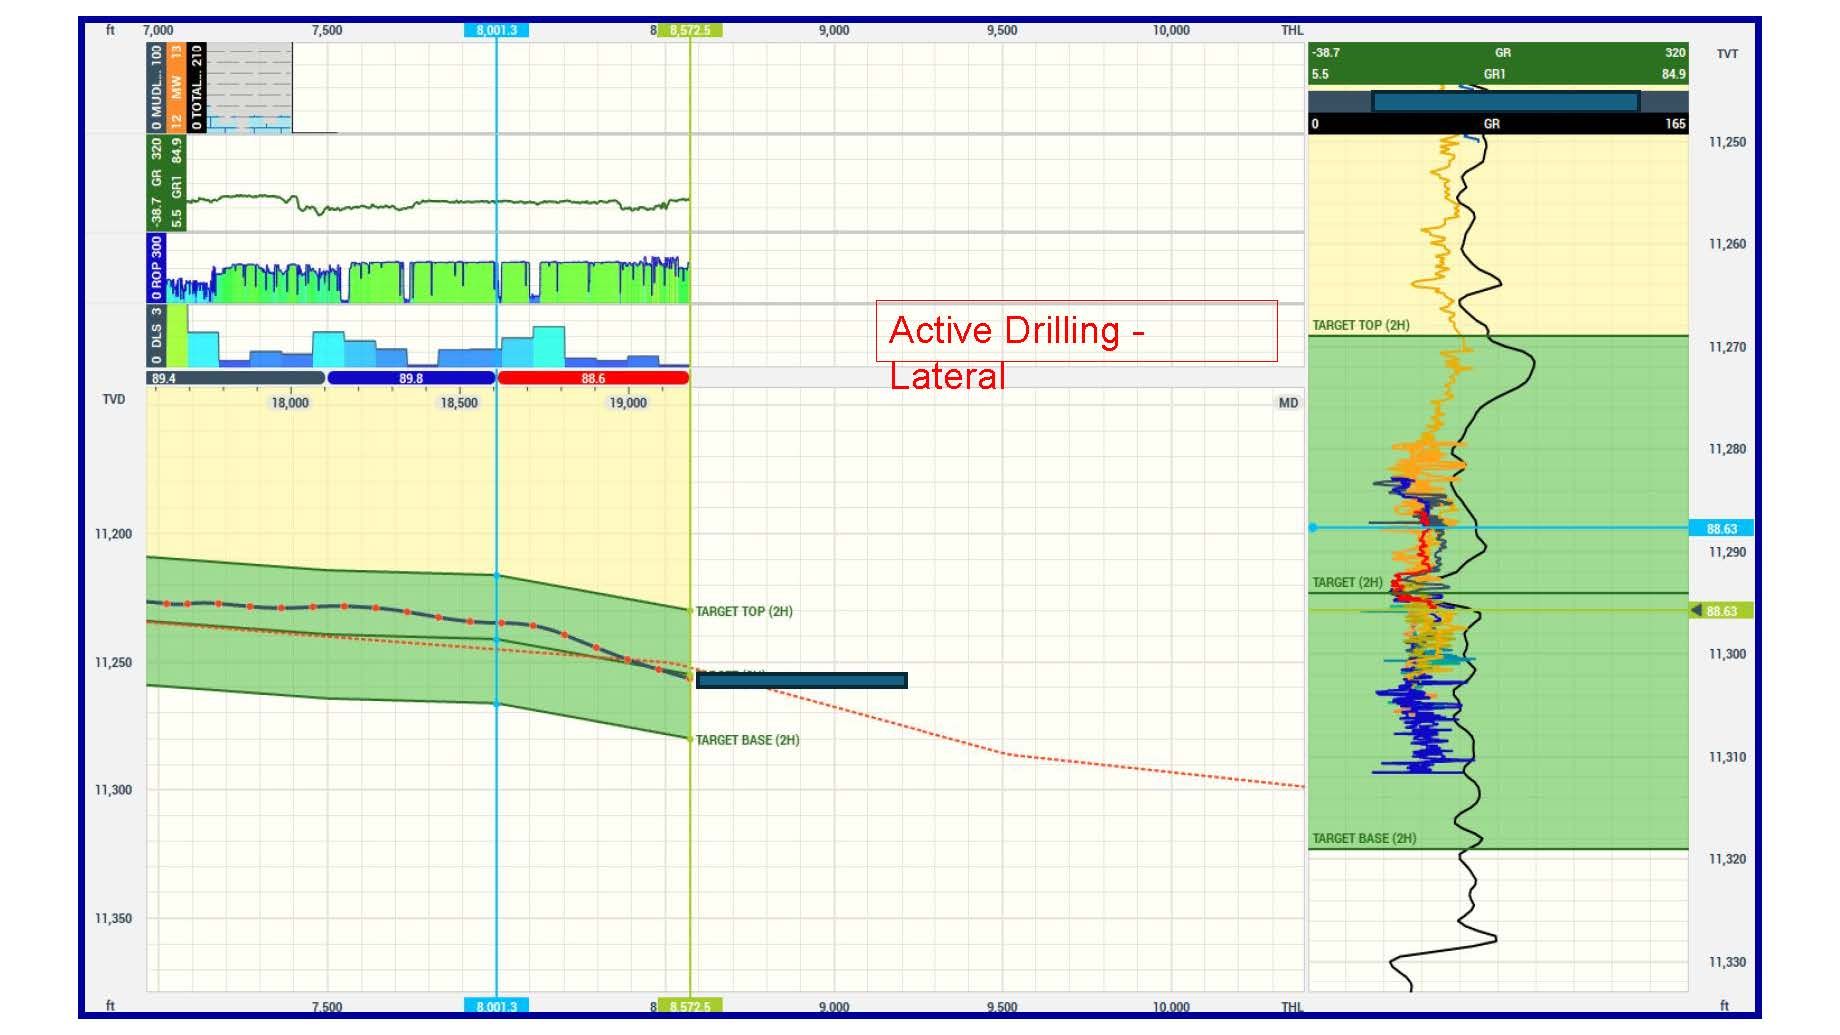The width and height of the screenshot is (1840, 1035).
Task: Click the black GR 0-165 header bar
Action: [x=1497, y=124]
